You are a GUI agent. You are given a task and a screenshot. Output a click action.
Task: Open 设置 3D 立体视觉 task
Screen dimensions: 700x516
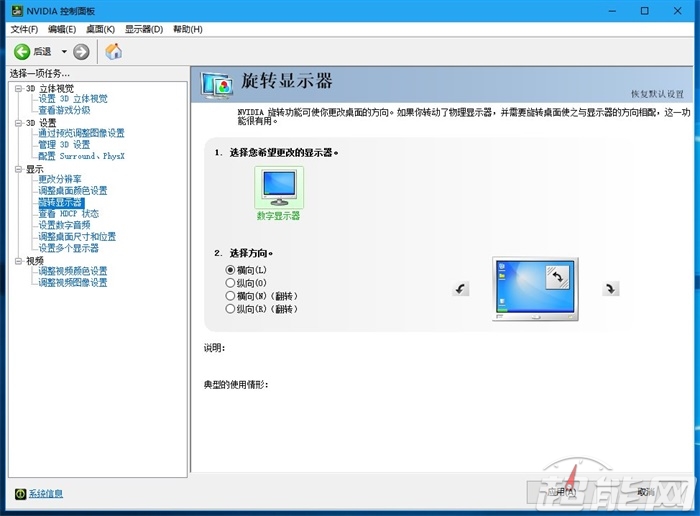[73, 99]
